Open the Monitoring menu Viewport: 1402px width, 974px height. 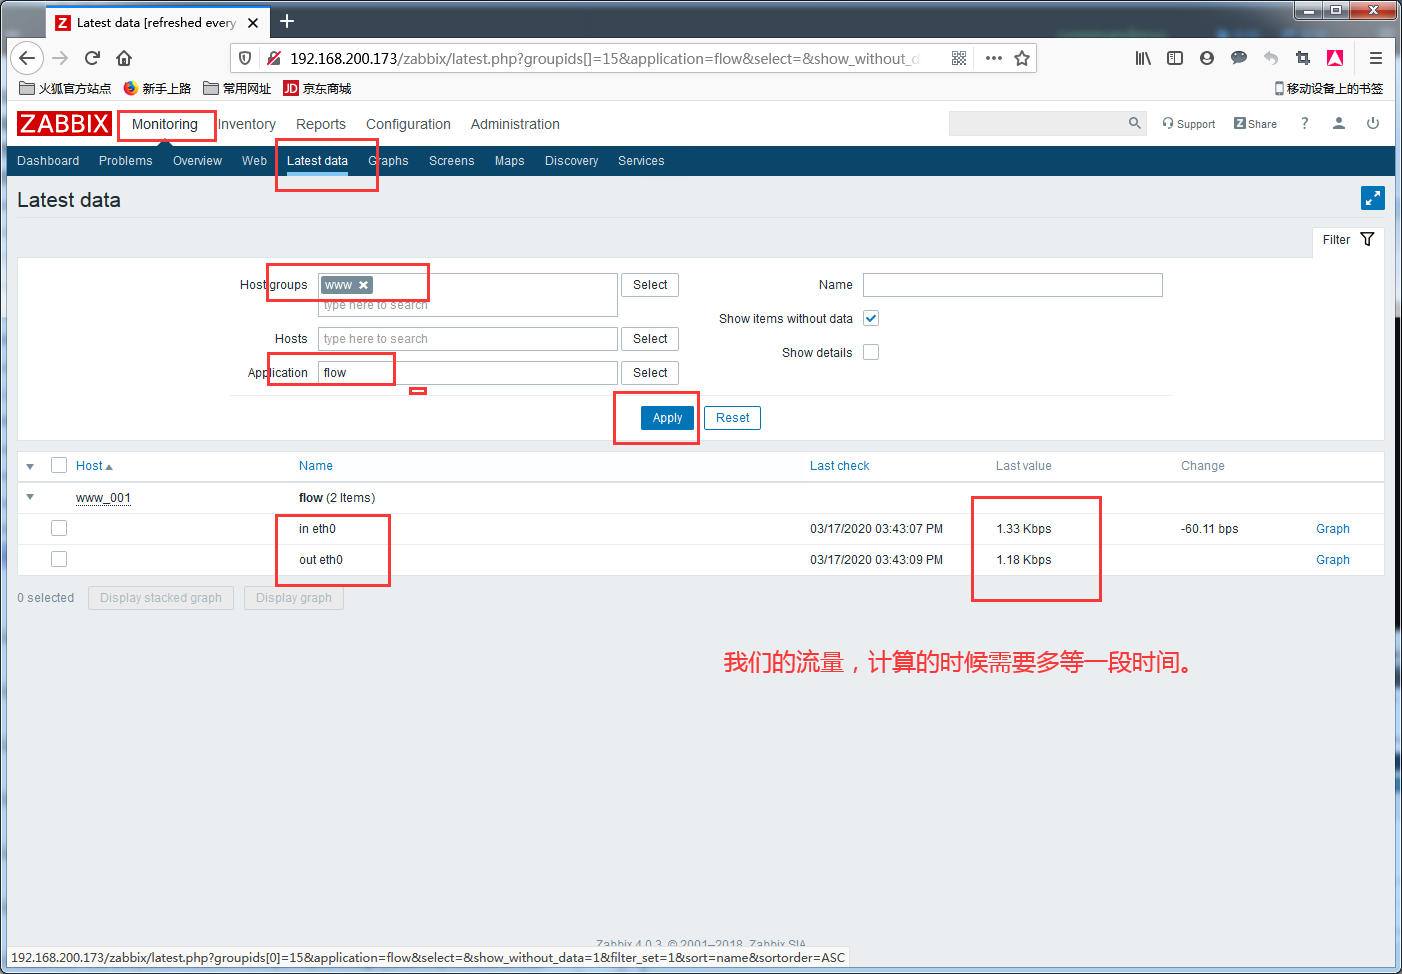[x=165, y=124]
